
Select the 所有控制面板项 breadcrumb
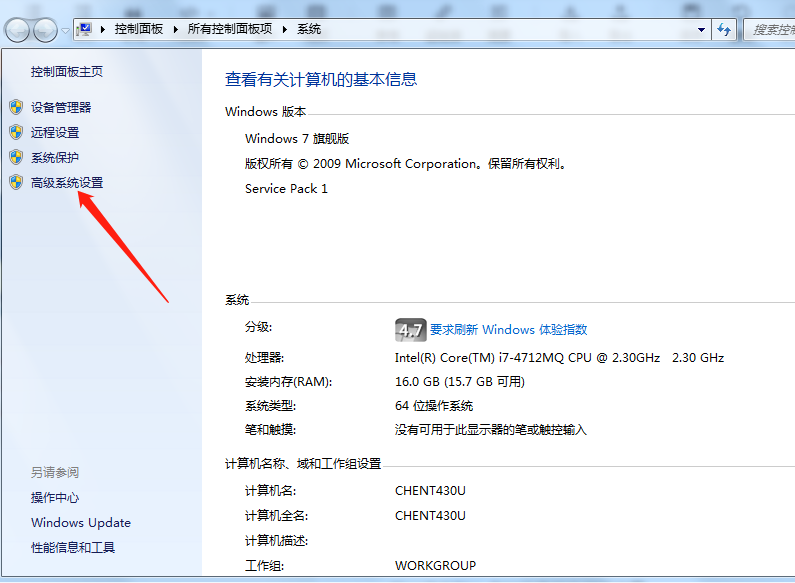230,29
